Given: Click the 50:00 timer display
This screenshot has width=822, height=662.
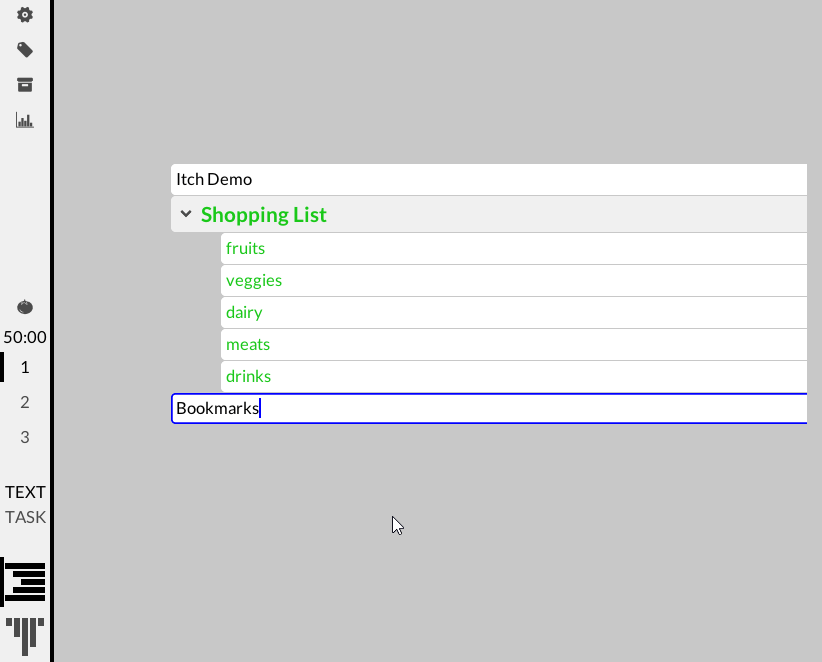Looking at the screenshot, I should tap(25, 338).
